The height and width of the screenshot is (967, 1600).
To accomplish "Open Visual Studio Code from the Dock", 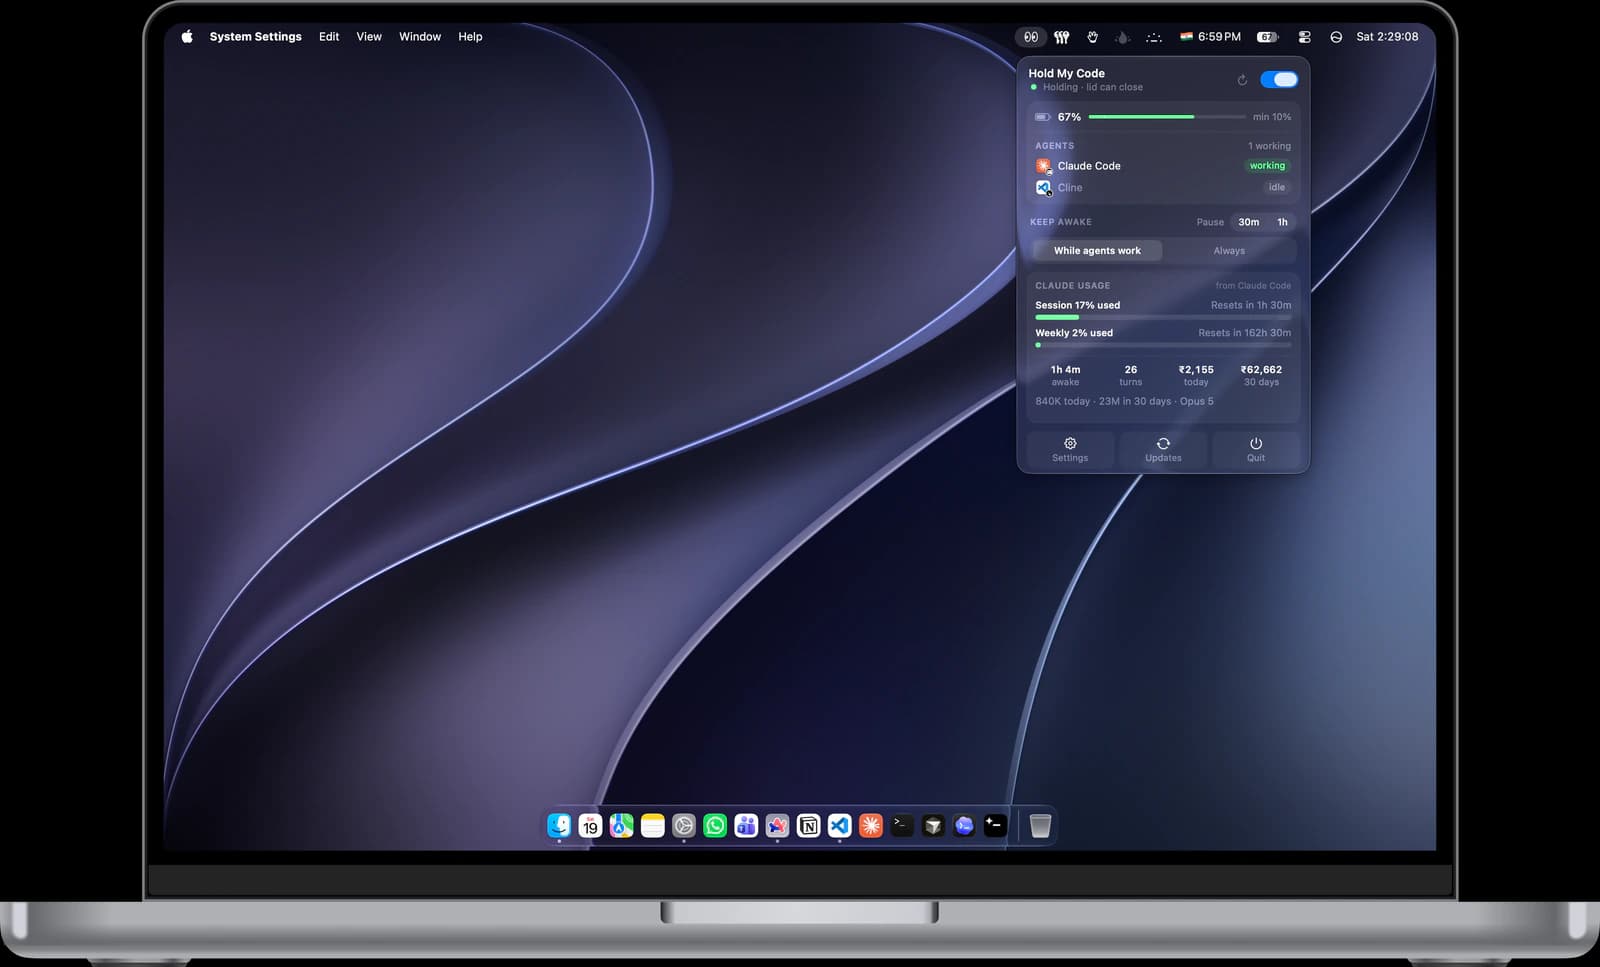I will [x=839, y=825].
